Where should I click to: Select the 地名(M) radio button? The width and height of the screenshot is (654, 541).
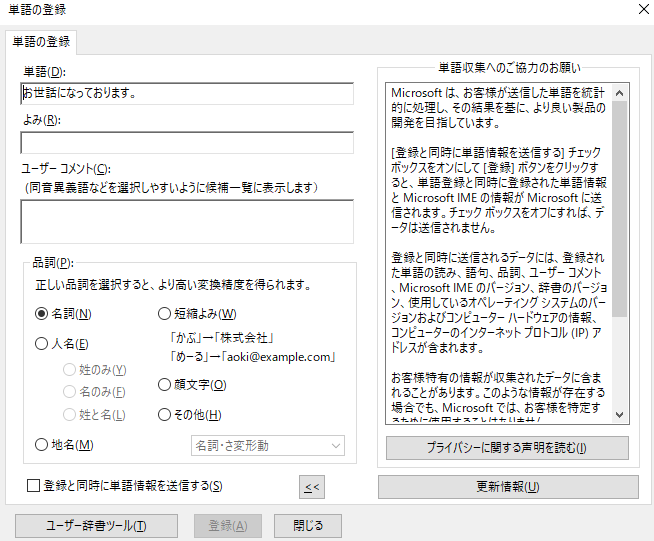41,445
